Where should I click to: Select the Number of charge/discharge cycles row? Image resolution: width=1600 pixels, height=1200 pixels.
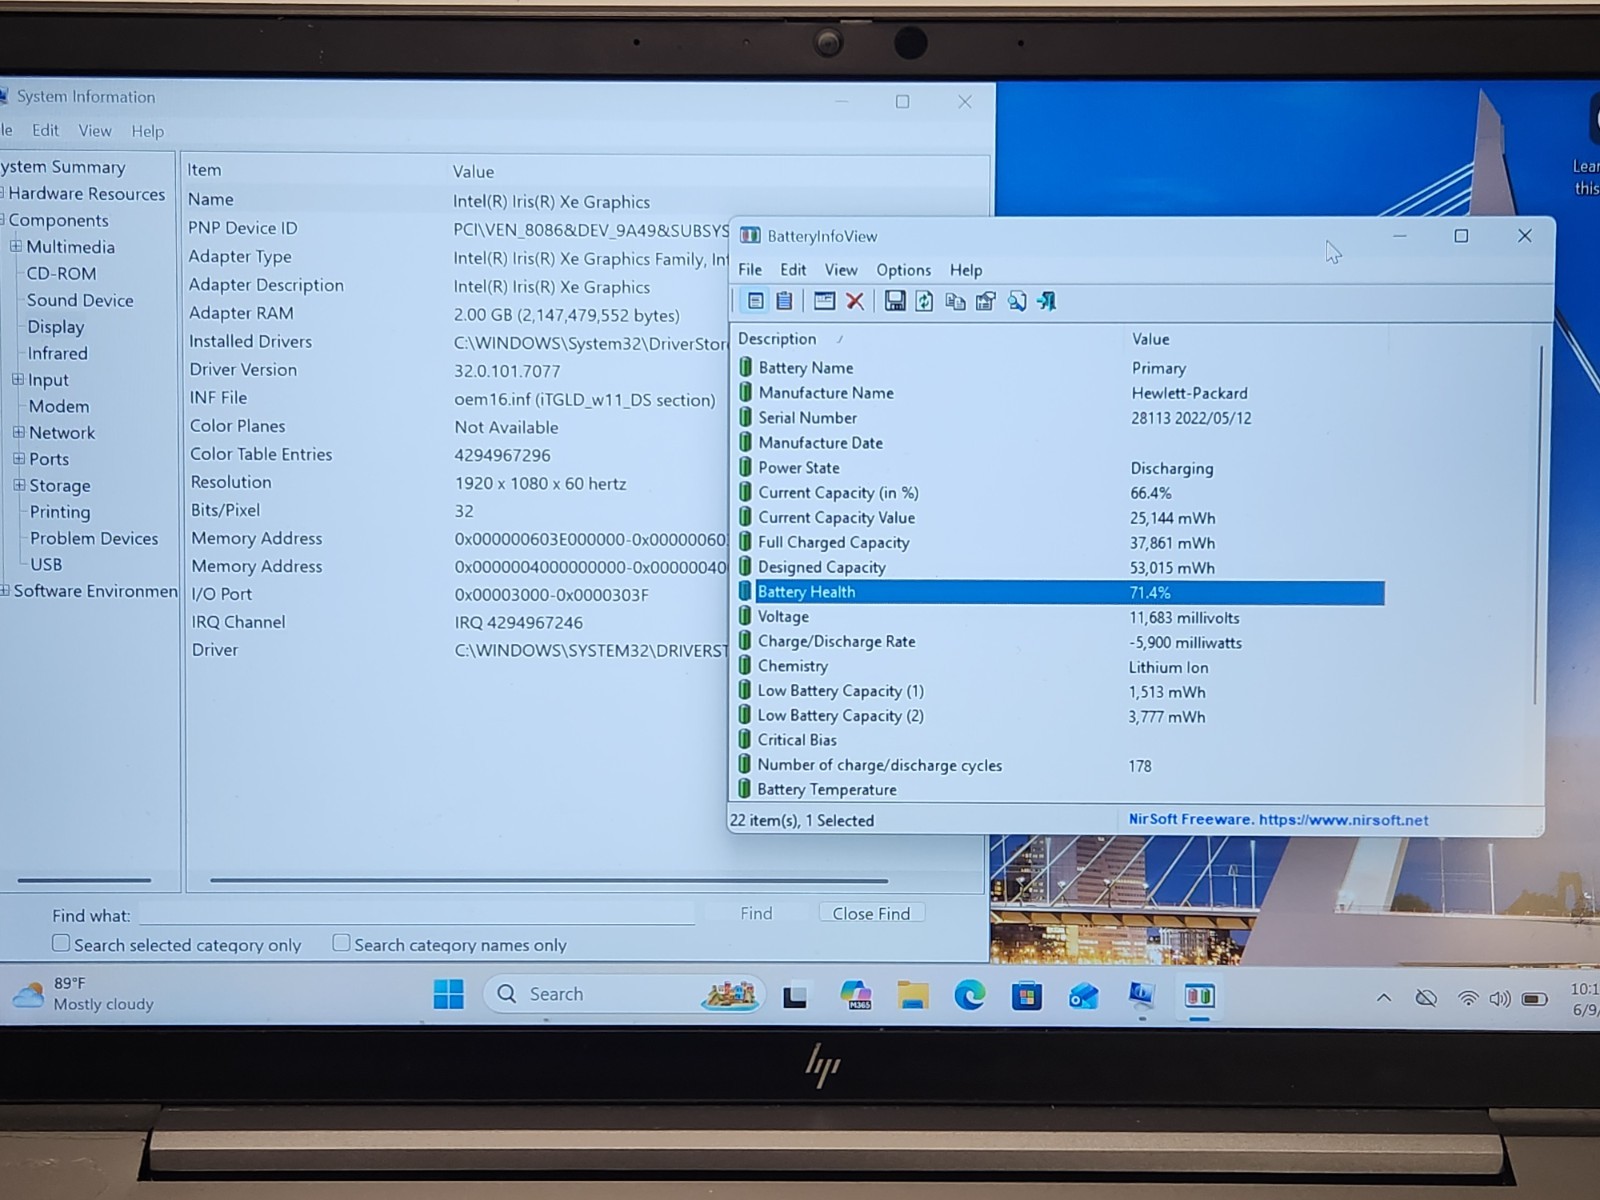pyautogui.click(x=1060, y=765)
